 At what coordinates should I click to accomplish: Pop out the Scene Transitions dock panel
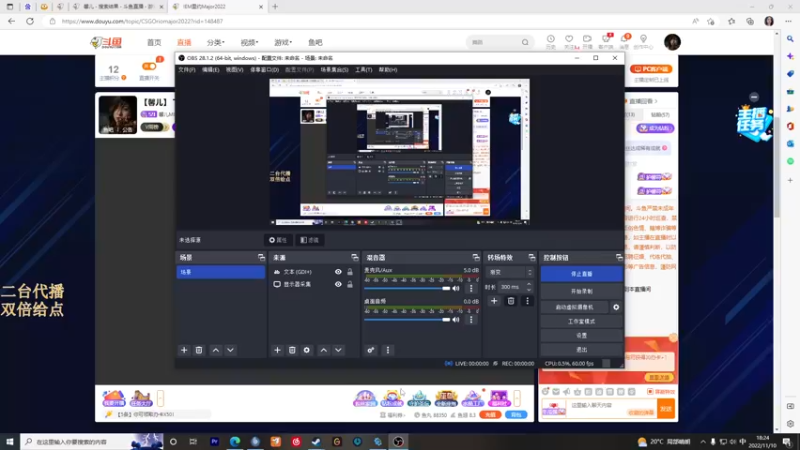click(532, 258)
